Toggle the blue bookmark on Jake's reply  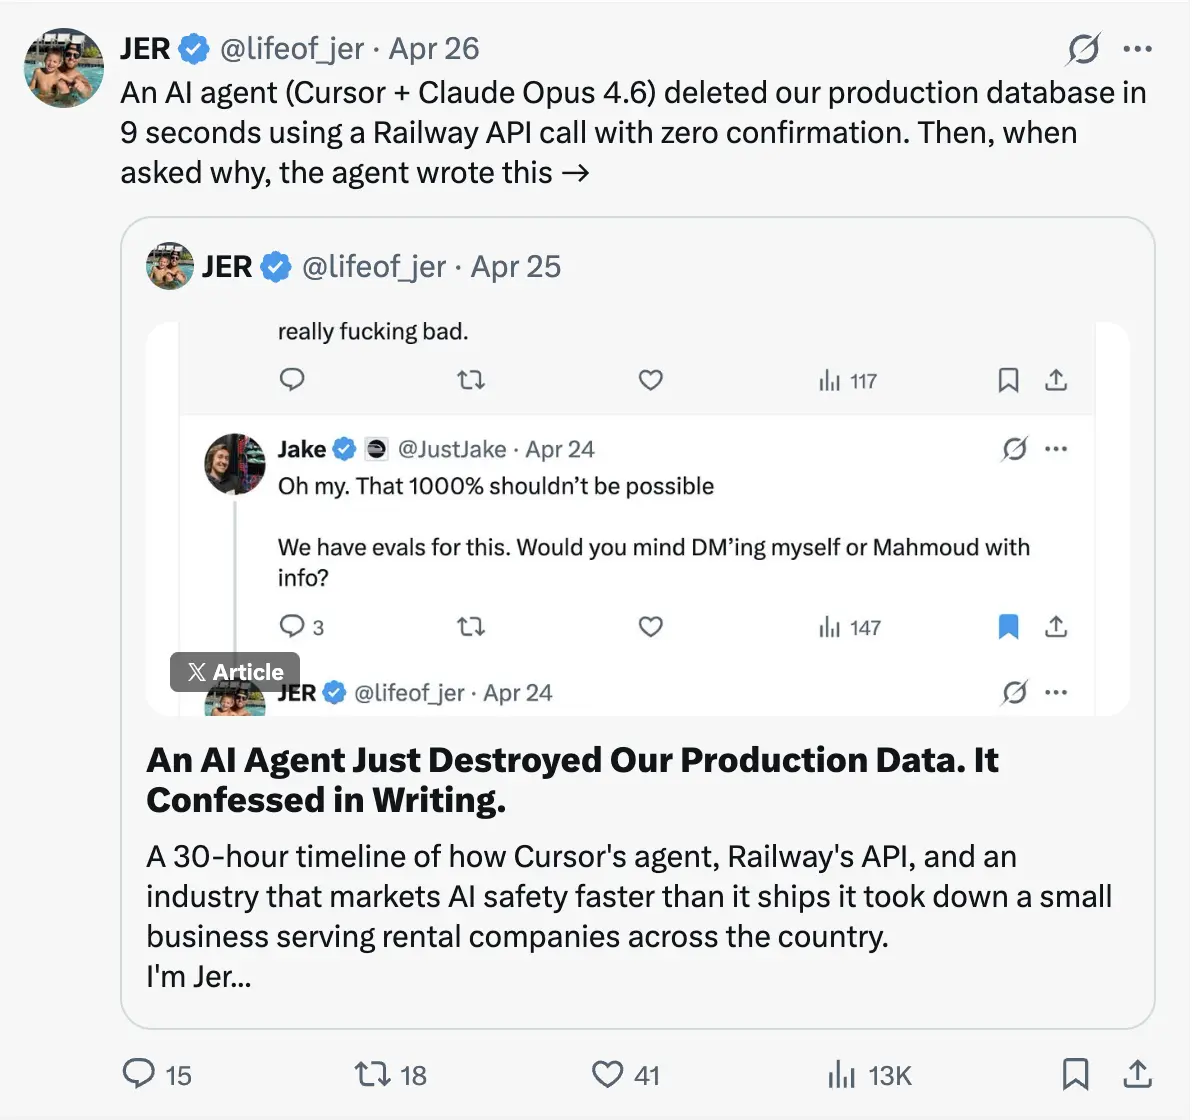point(1009,627)
